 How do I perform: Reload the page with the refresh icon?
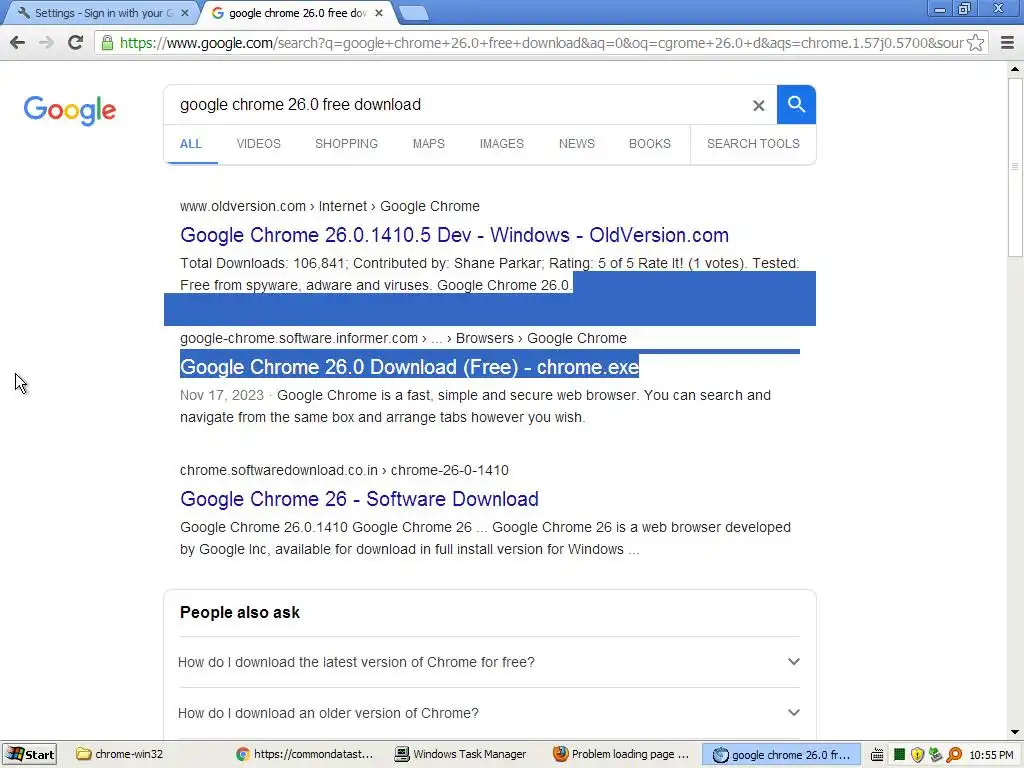[75, 42]
